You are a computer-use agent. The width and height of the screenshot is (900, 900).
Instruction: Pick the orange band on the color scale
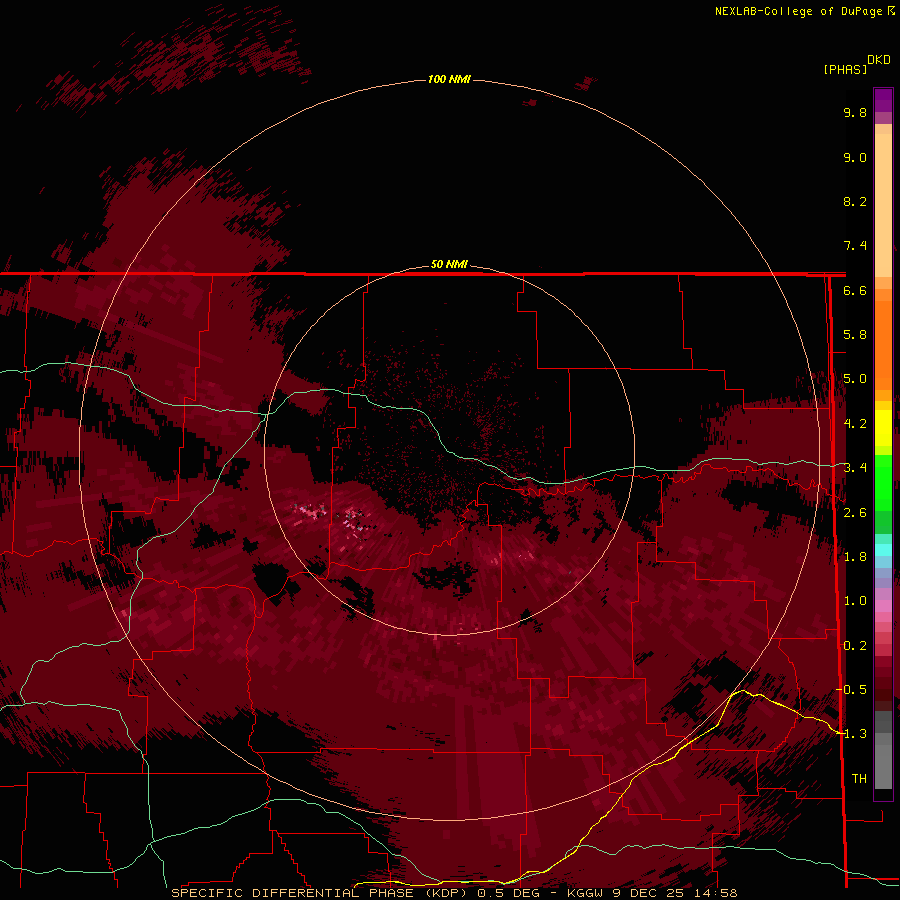tap(883, 344)
